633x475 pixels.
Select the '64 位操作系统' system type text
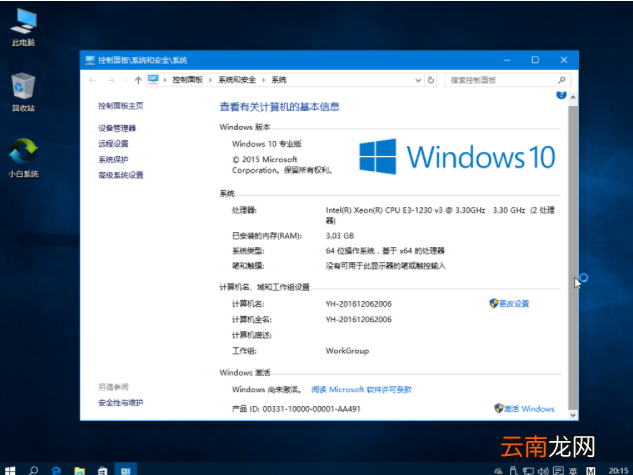pos(350,251)
